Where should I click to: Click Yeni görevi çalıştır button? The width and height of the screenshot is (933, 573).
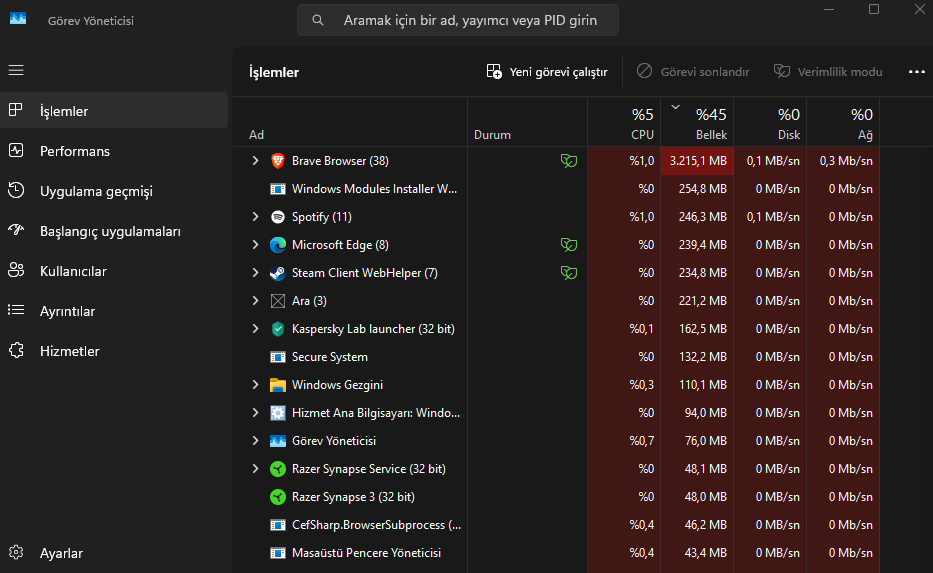click(547, 72)
